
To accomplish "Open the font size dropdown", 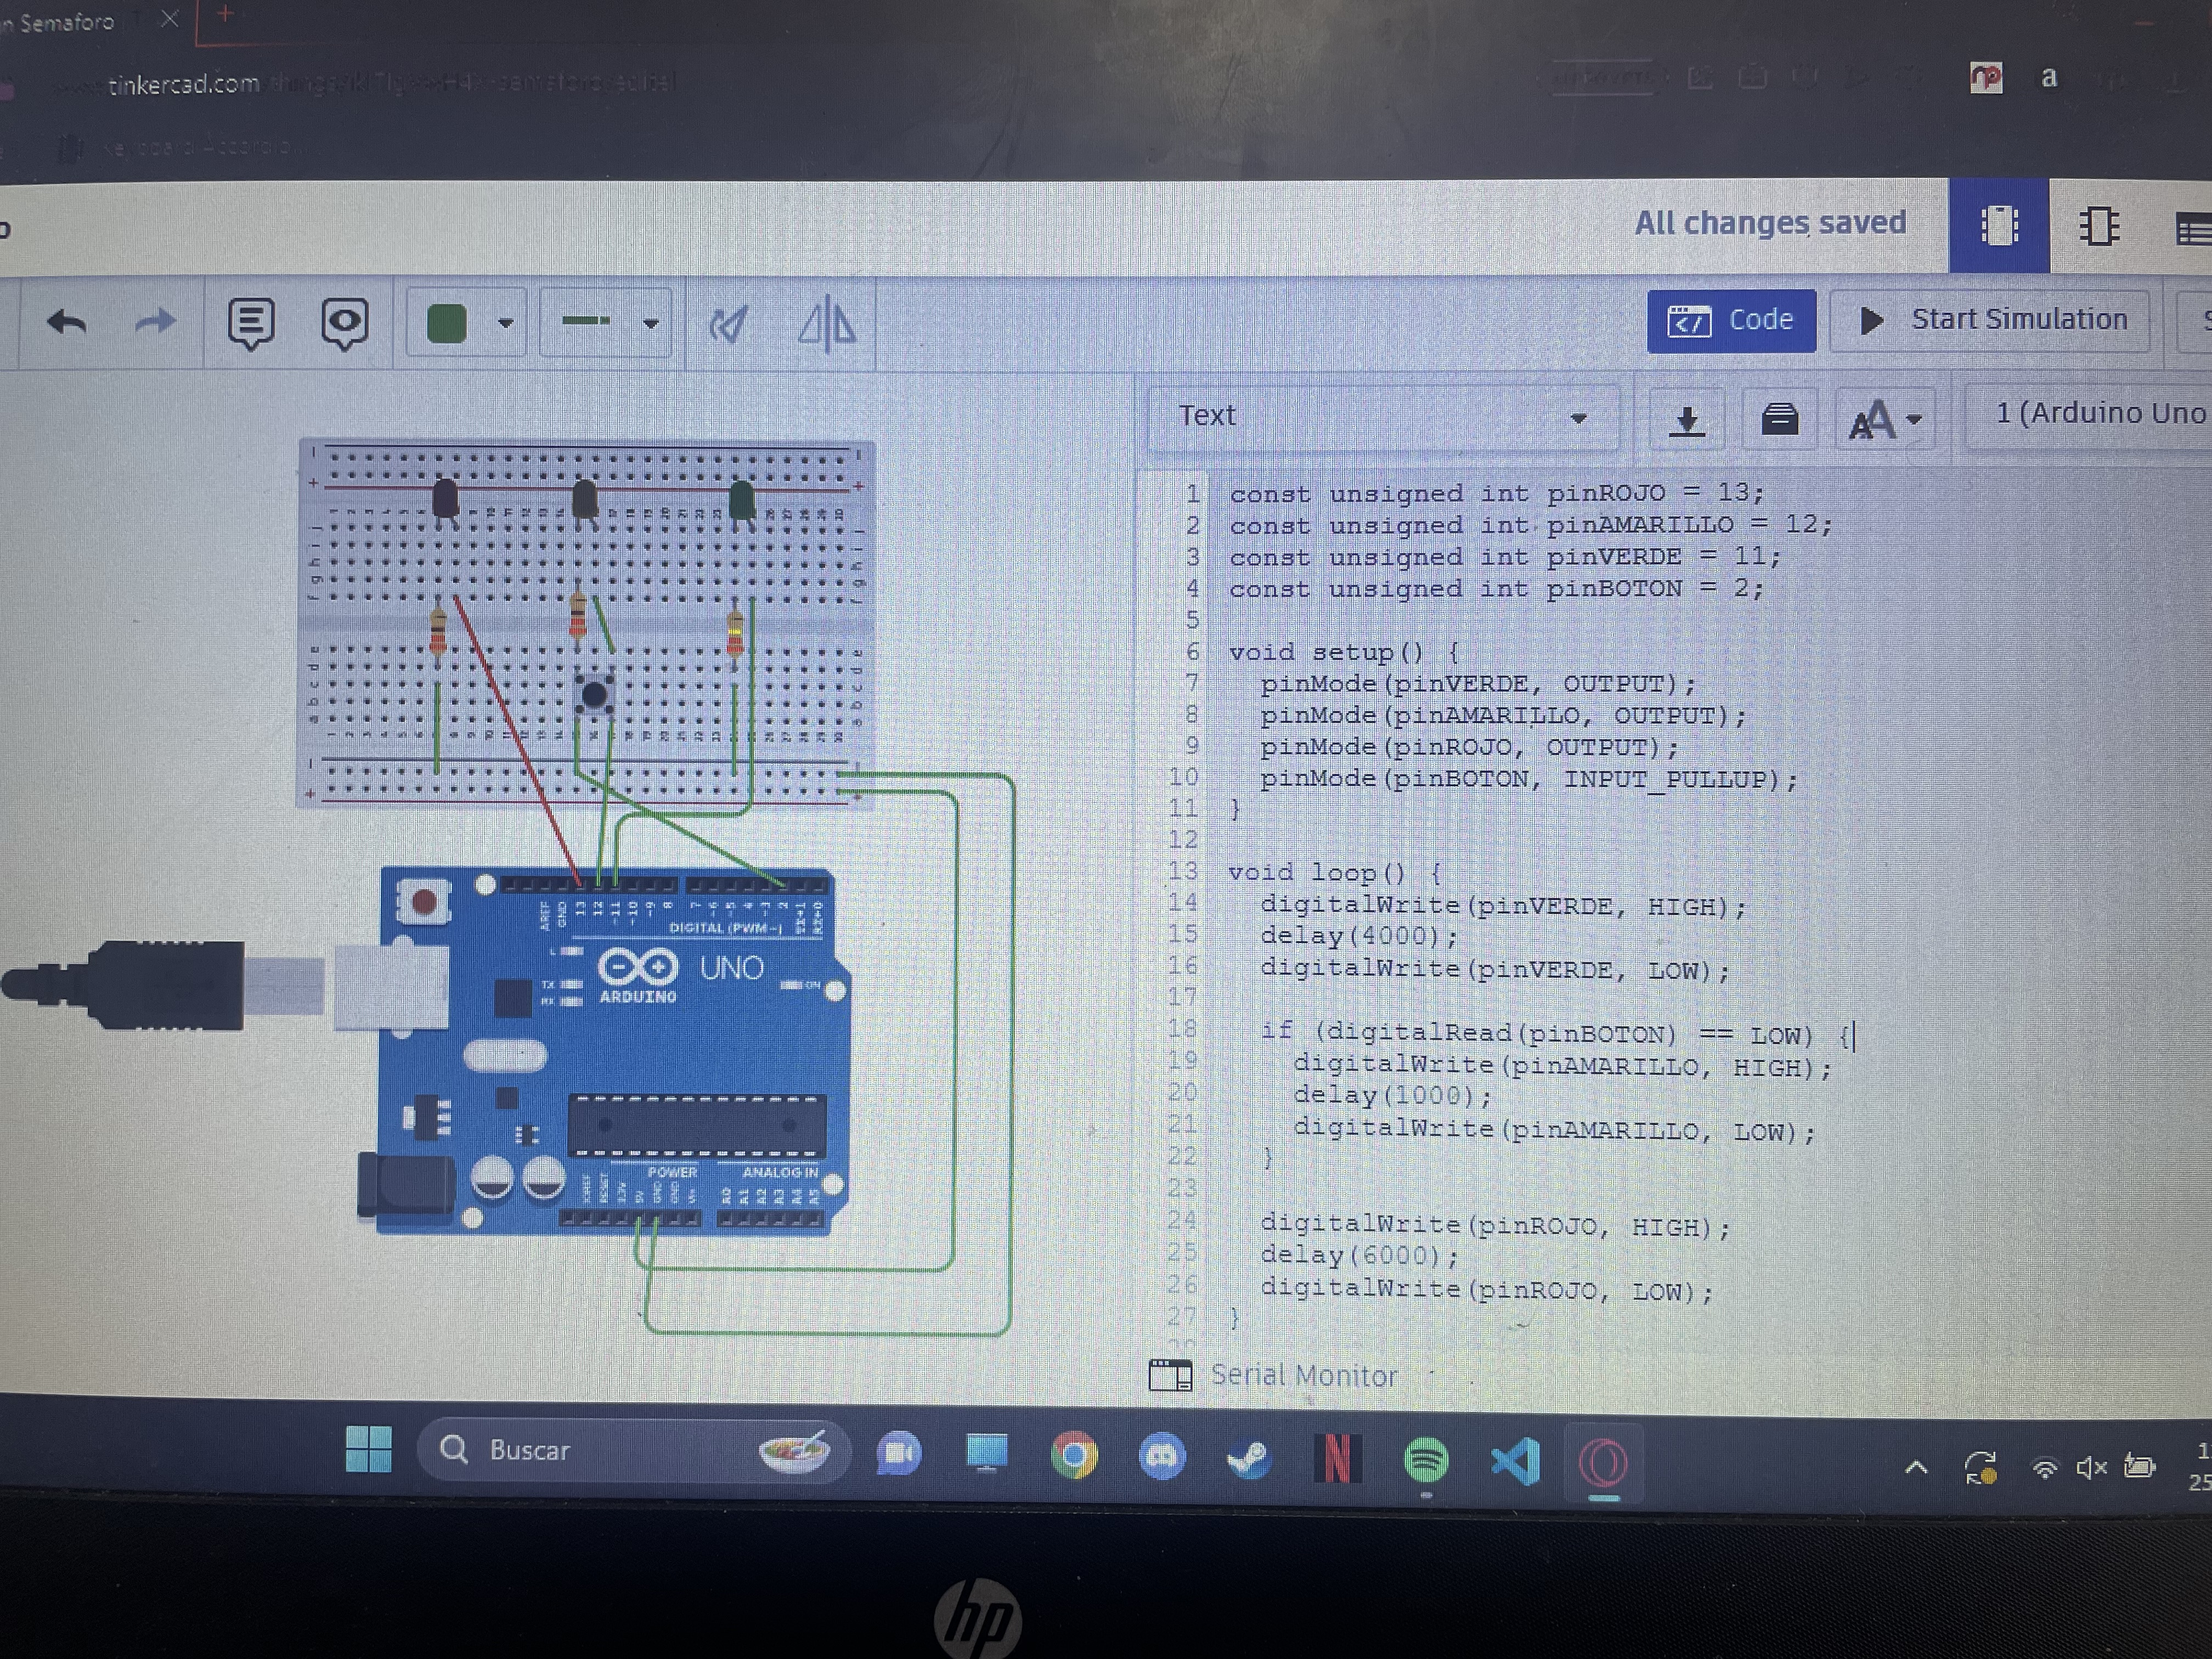I will (1884, 420).
